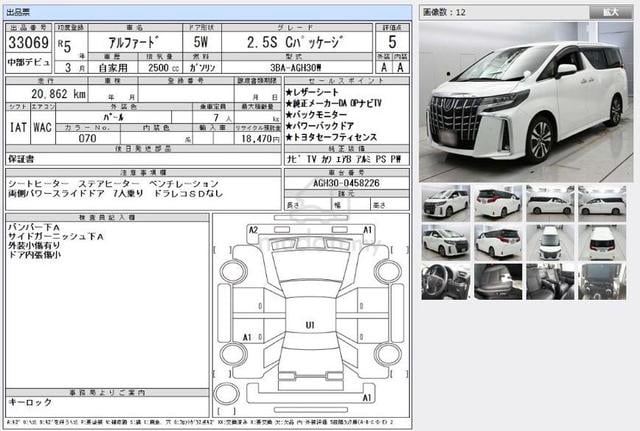Select the left side profile thumbnail
The width and height of the screenshot is (640, 431).
click(x=550, y=203)
